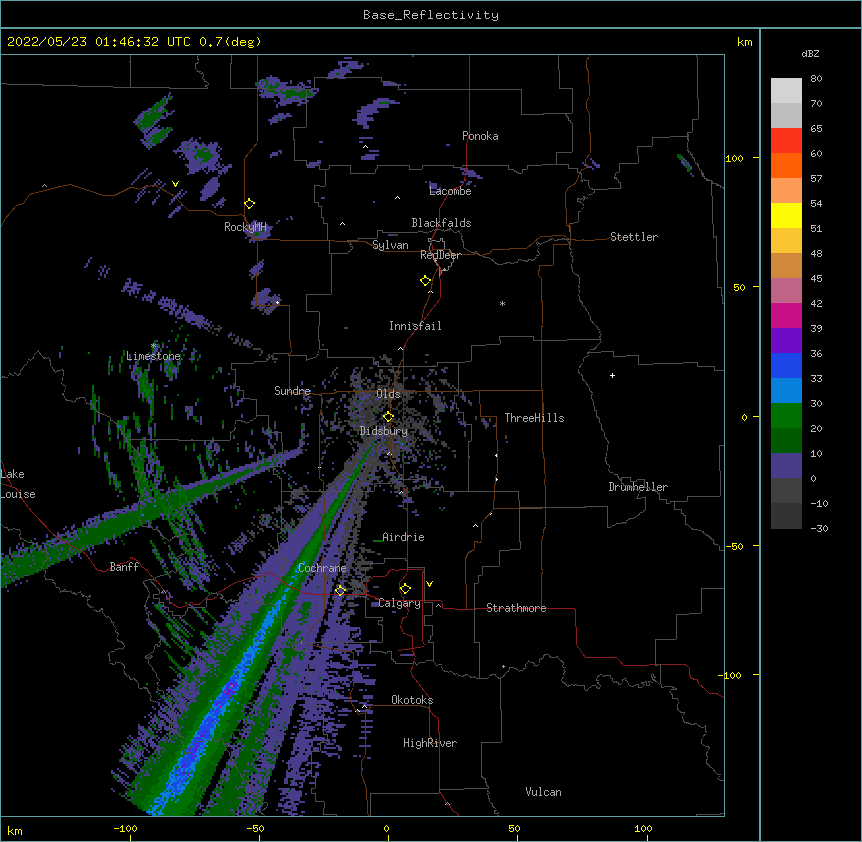862x842 pixels.
Task: Click the yellow diamond marker south of RedDeer
Action: (x=426, y=281)
